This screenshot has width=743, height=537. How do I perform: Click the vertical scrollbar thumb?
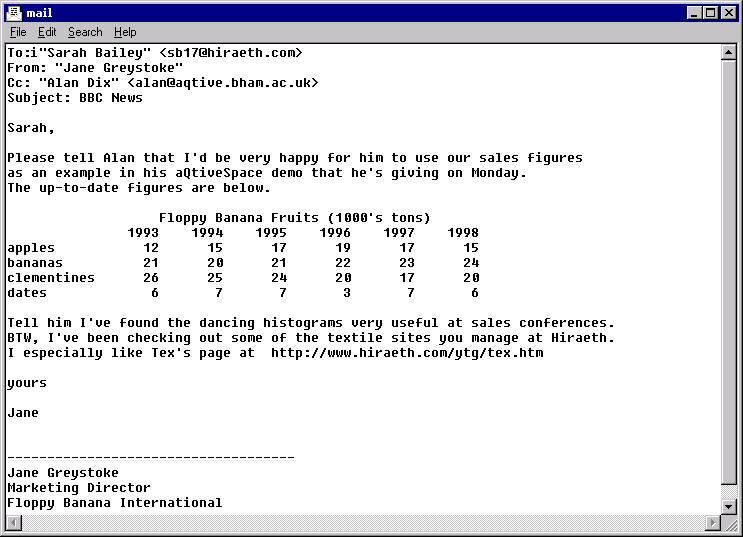(x=728, y=270)
